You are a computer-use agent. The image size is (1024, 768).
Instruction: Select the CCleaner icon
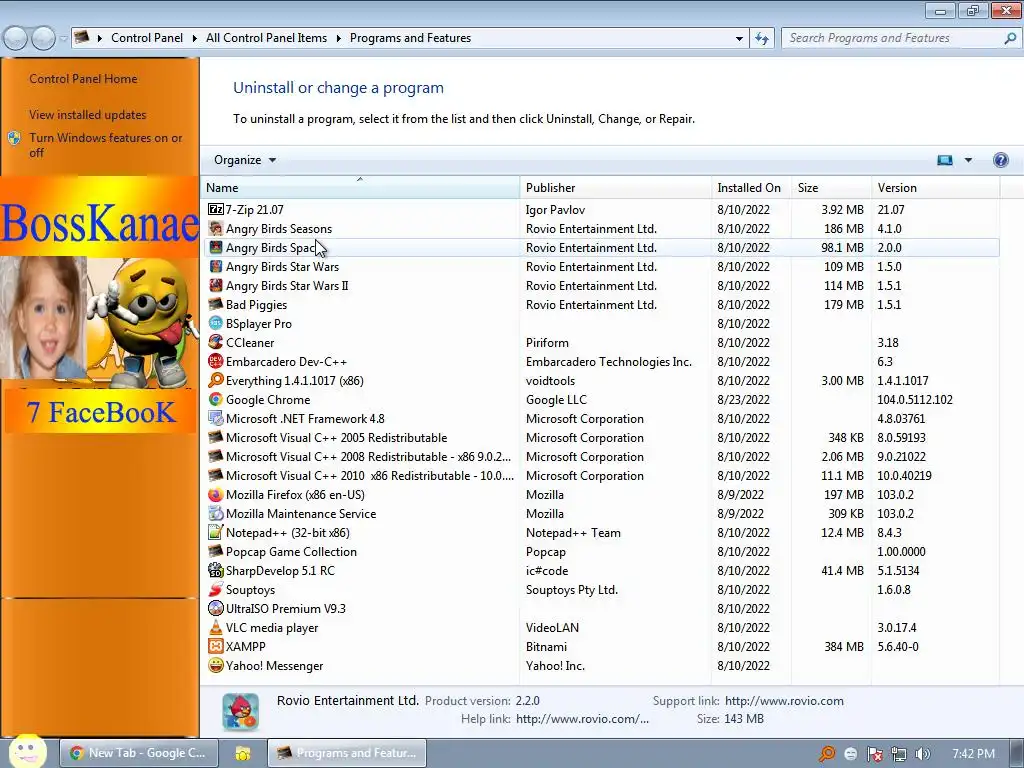click(216, 342)
